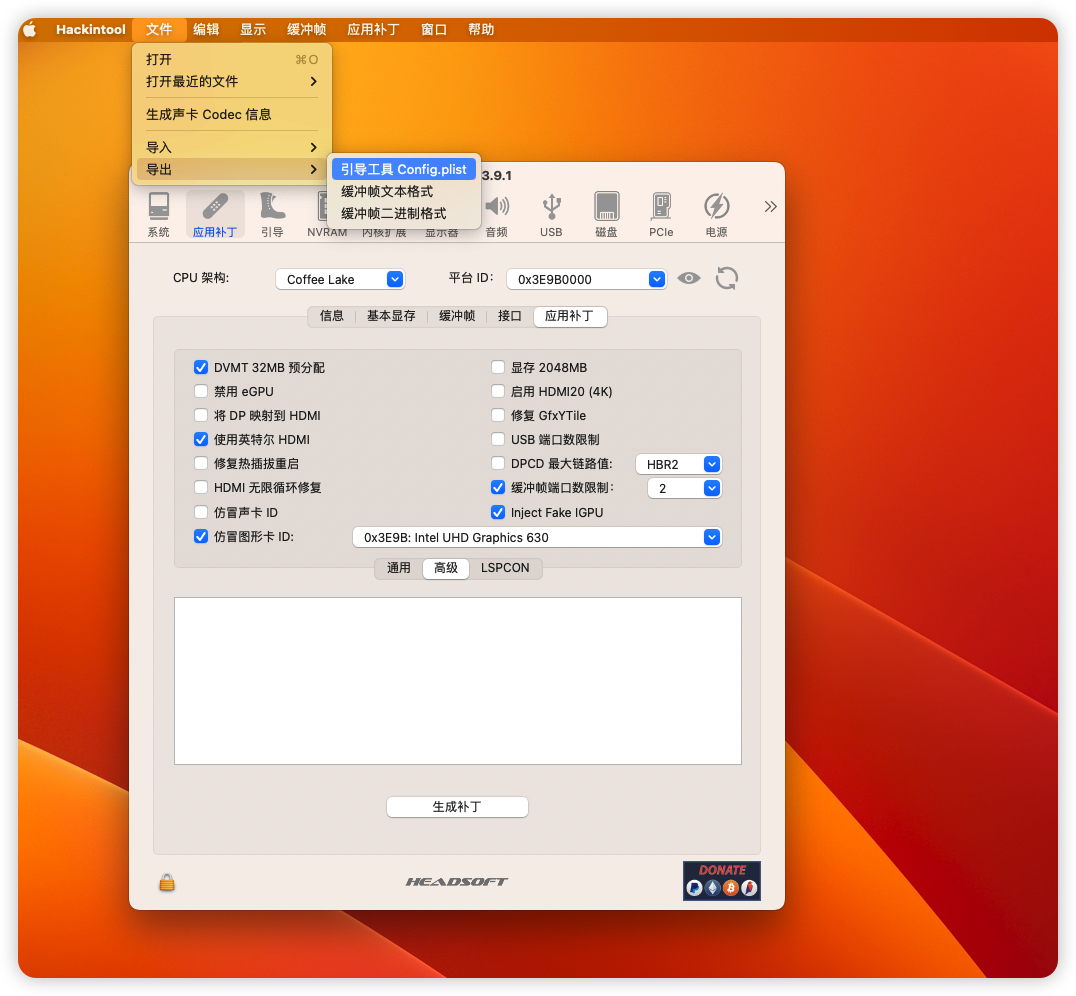1076x996 pixels.
Task: Click the 生成补丁 button
Action: 457,807
